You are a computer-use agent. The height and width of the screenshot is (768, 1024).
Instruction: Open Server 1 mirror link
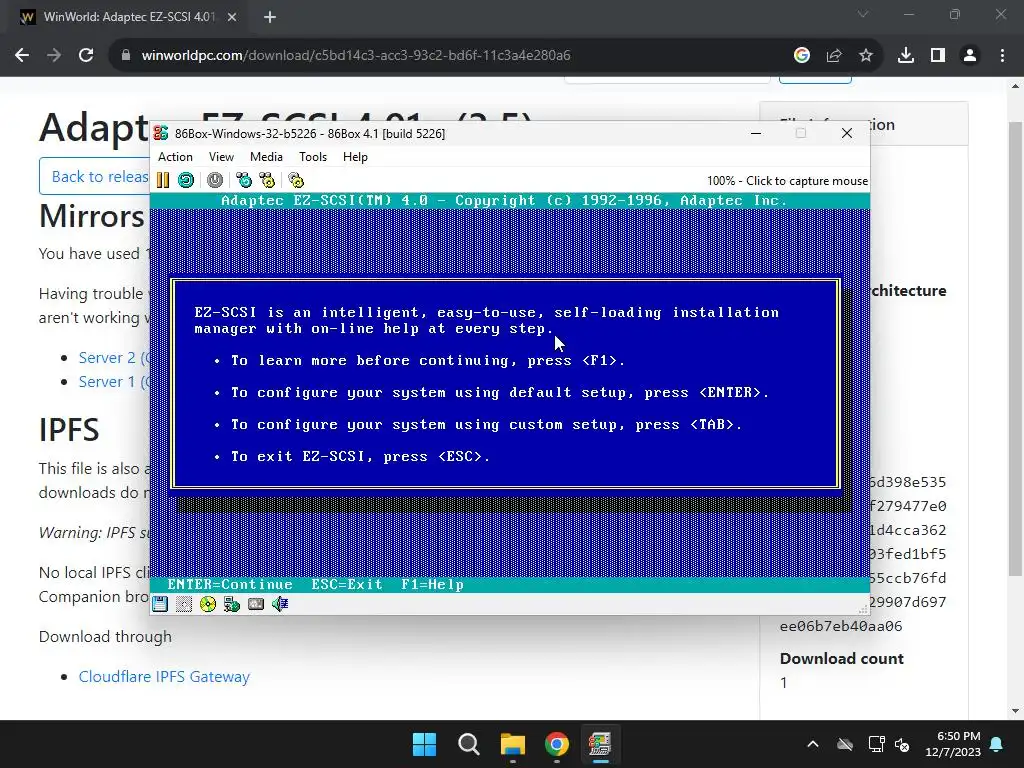tap(114, 381)
